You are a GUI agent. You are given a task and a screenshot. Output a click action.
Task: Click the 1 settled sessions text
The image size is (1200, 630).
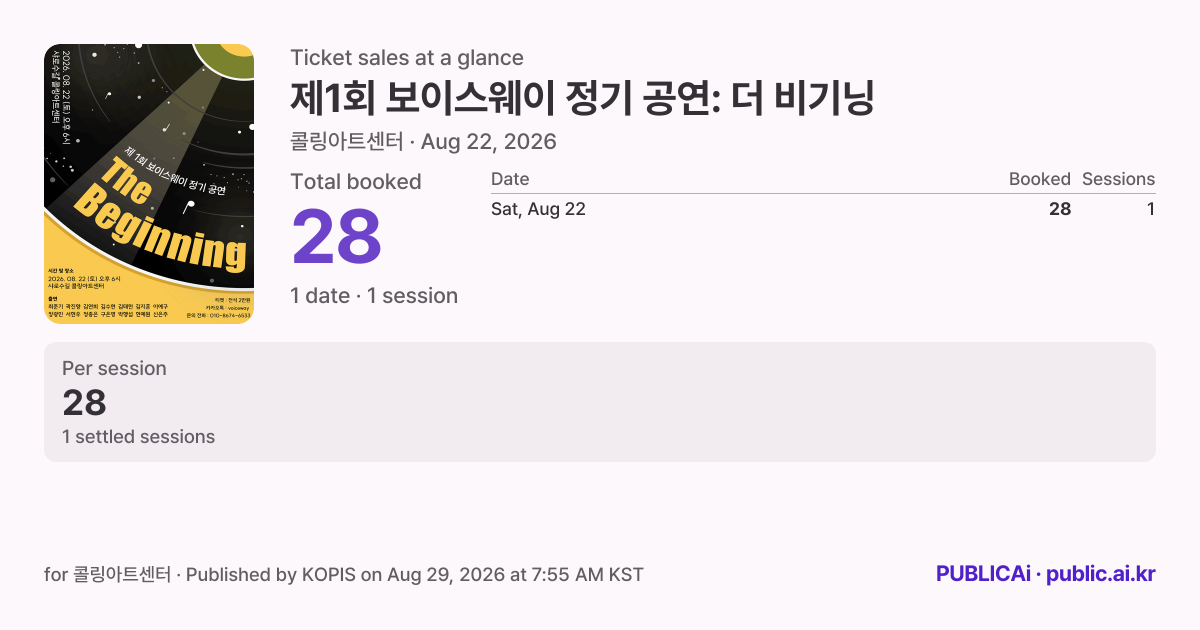click(138, 437)
